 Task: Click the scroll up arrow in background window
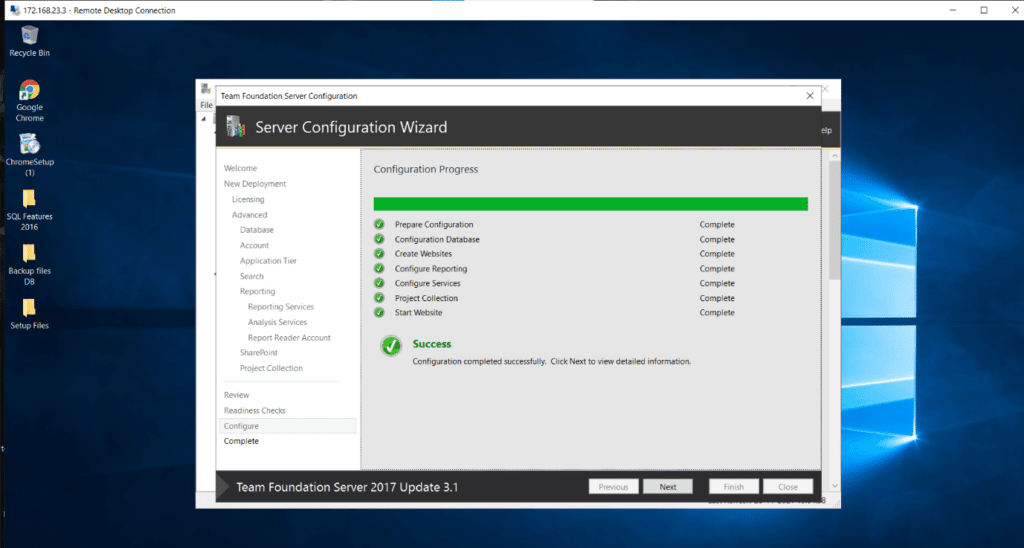click(834, 156)
